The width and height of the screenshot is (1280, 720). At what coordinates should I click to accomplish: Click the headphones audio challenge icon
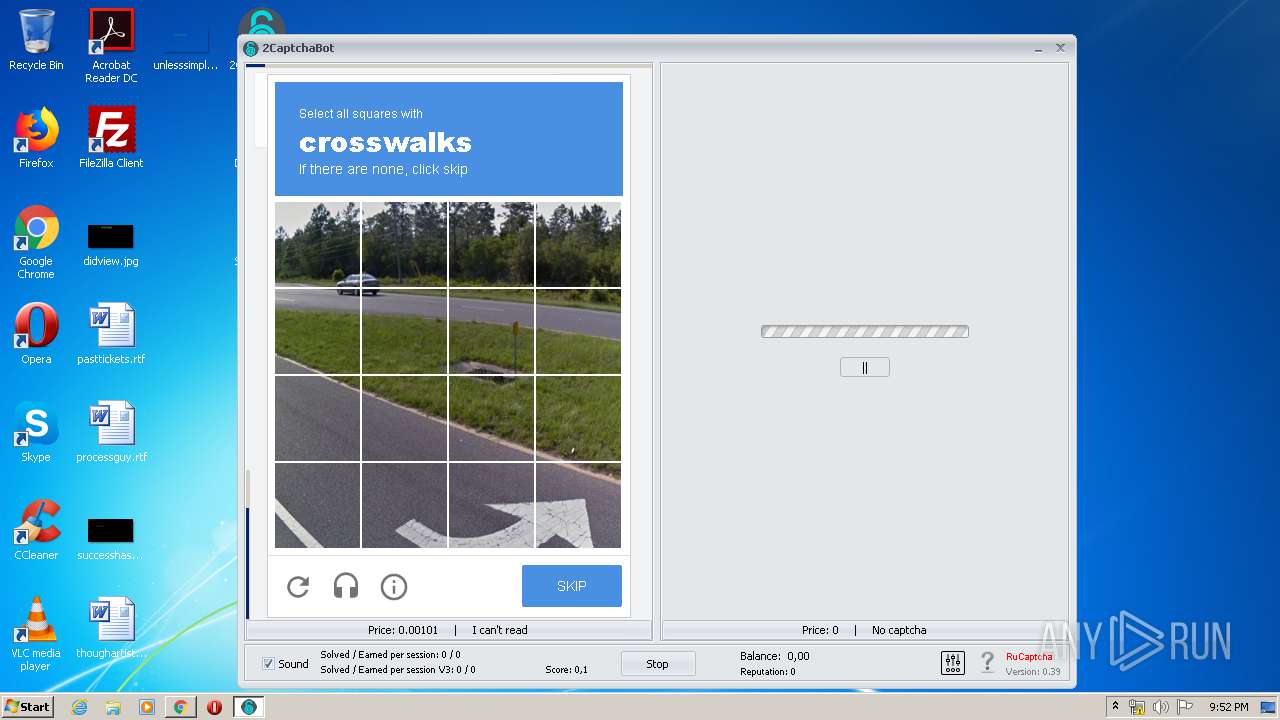click(x=346, y=587)
